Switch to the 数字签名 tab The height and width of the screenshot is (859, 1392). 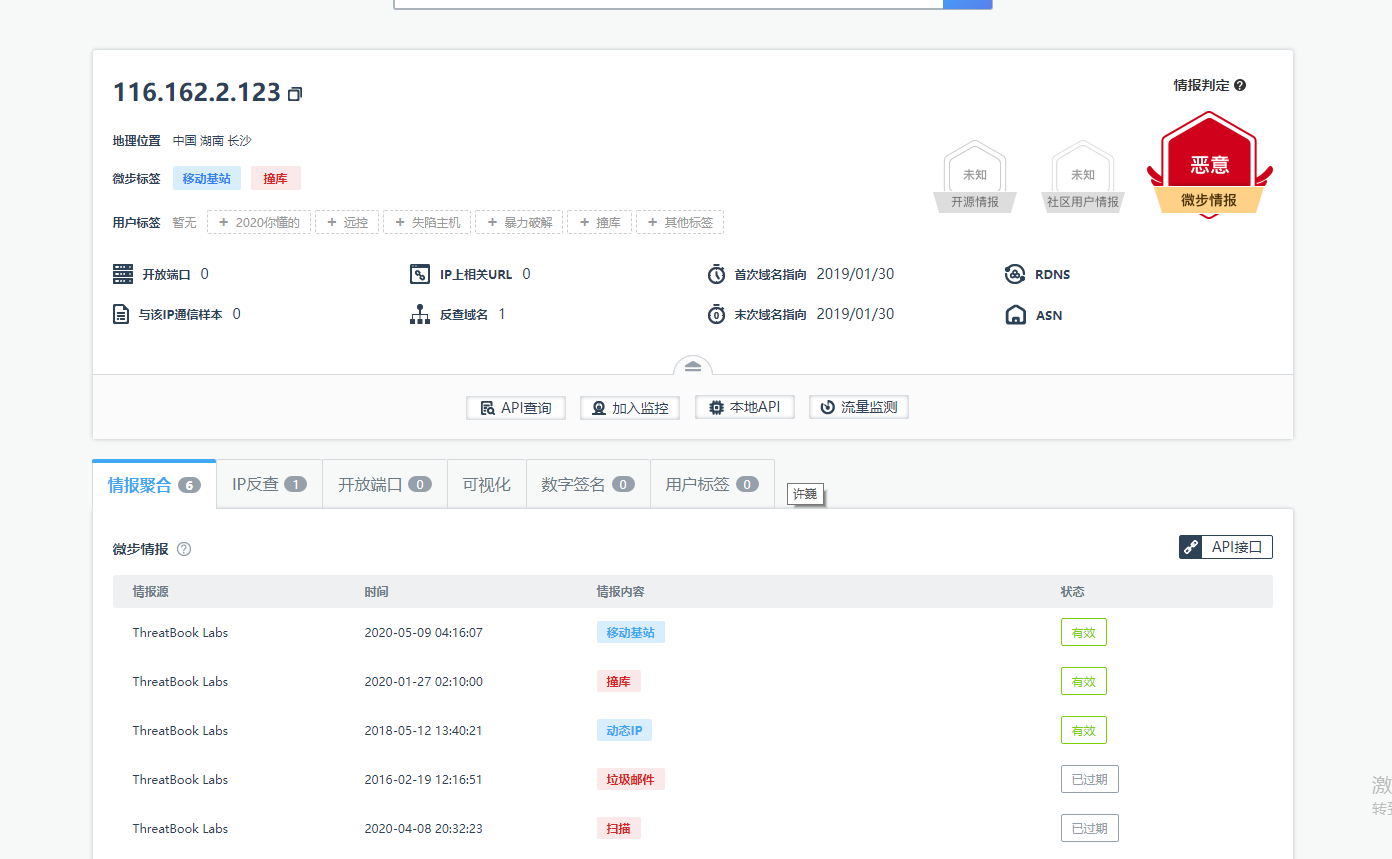point(588,485)
